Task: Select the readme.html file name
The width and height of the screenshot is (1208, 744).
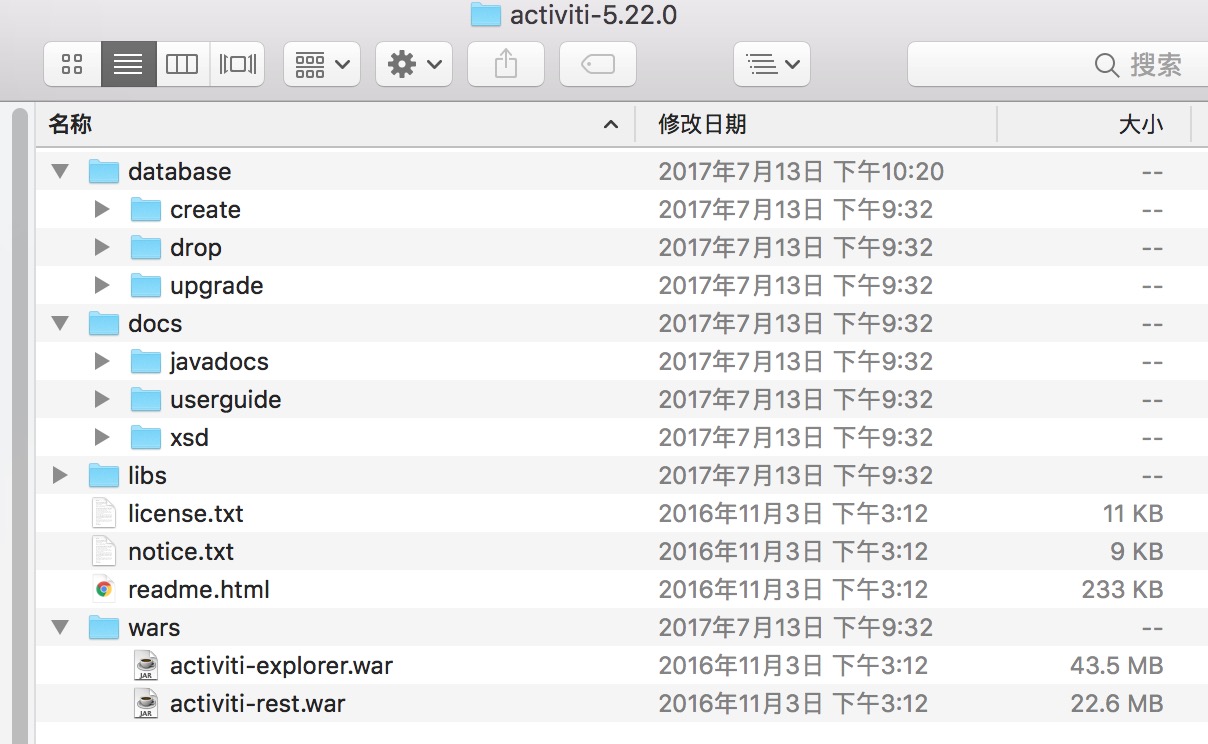Action: click(199, 590)
